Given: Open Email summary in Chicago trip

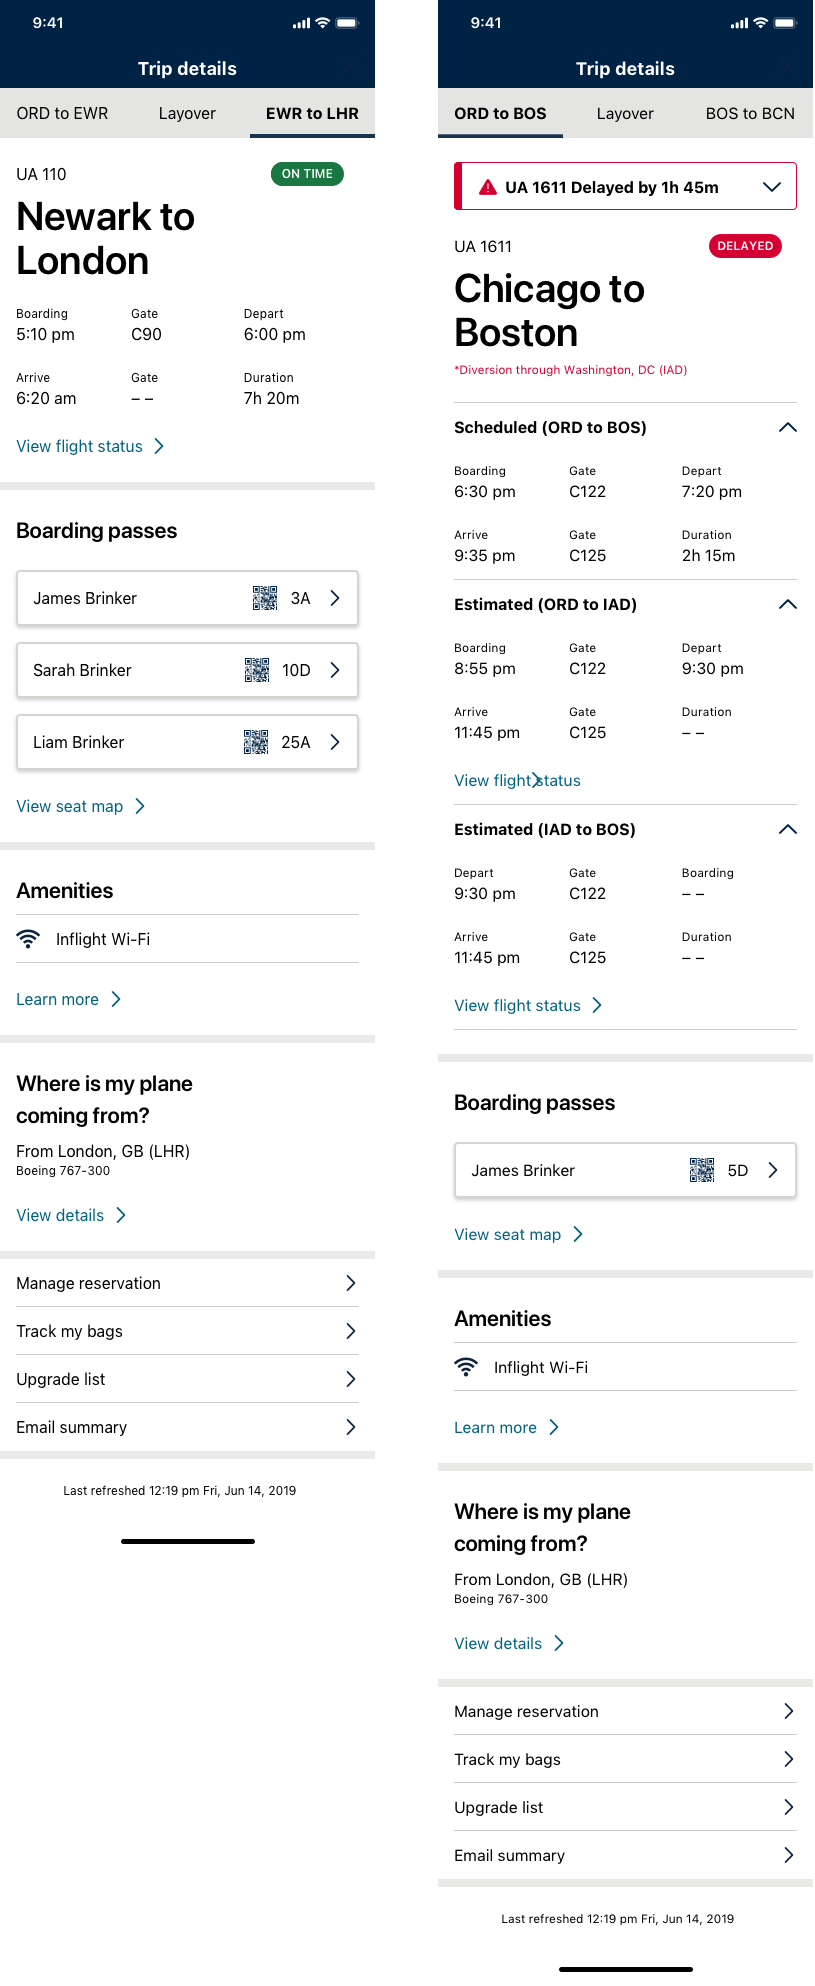Looking at the screenshot, I should [x=625, y=1855].
